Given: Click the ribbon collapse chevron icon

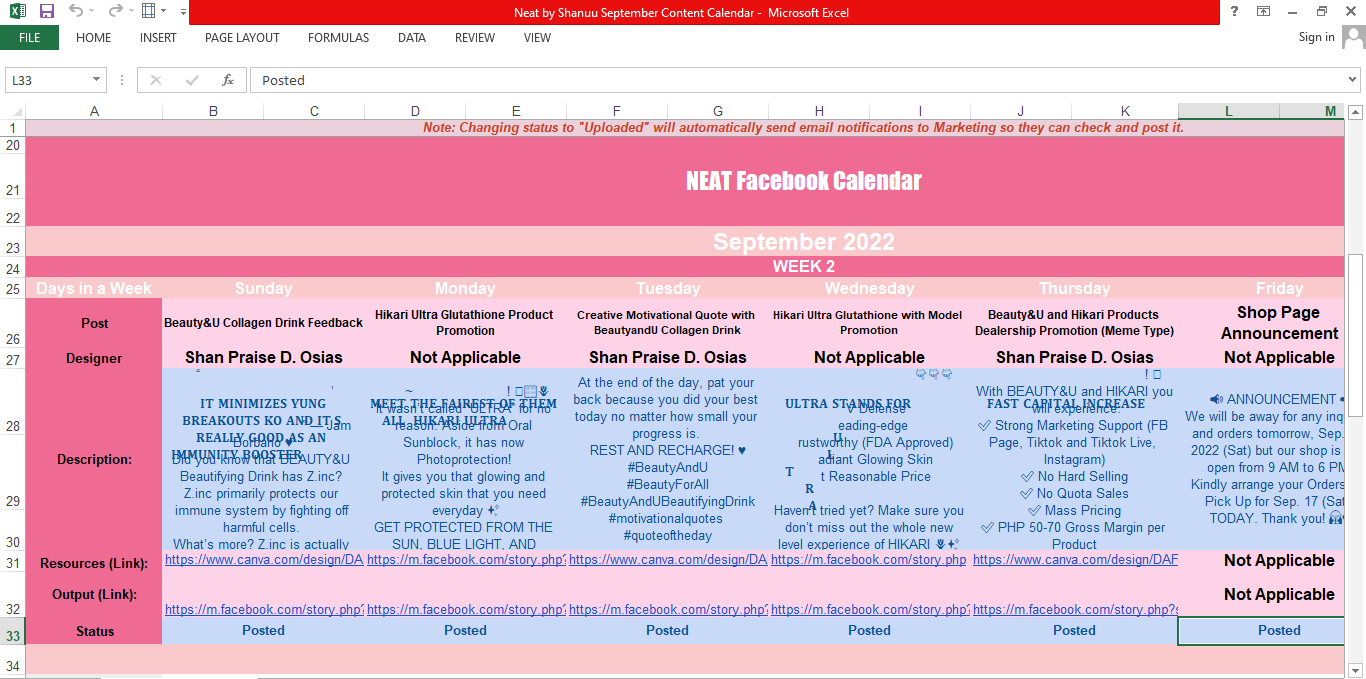Looking at the screenshot, I should pyautogui.click(x=1263, y=12).
